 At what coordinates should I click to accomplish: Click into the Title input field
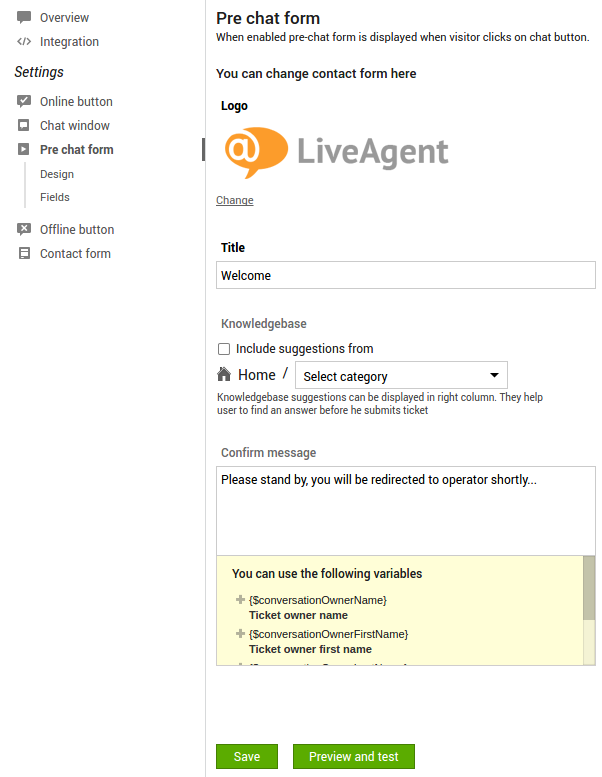(406, 275)
